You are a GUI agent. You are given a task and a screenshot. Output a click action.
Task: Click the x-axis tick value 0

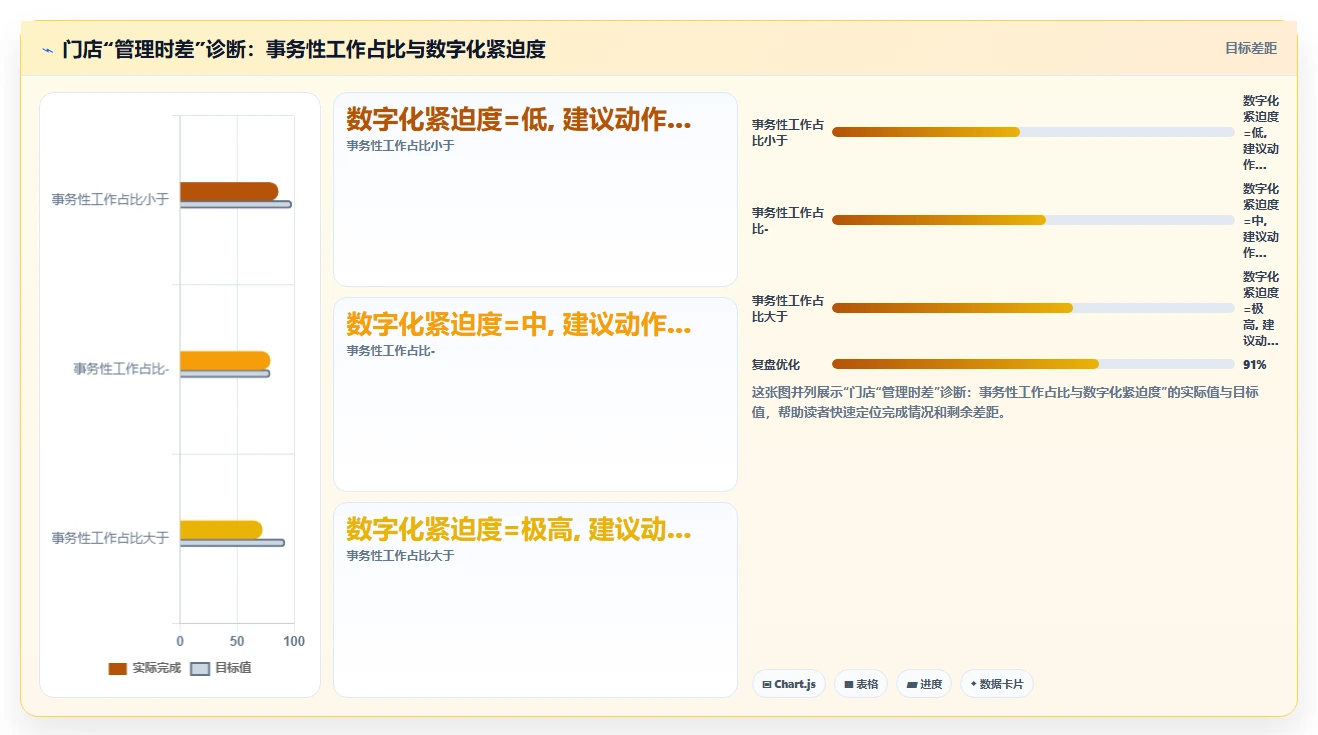tap(180, 641)
